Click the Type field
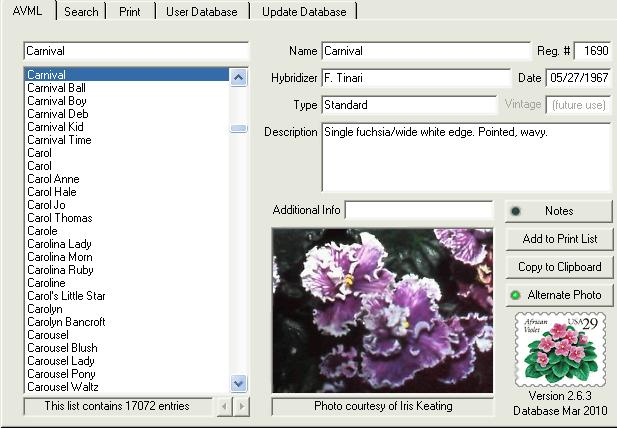Screen dimensions: 617x428 point(410,105)
